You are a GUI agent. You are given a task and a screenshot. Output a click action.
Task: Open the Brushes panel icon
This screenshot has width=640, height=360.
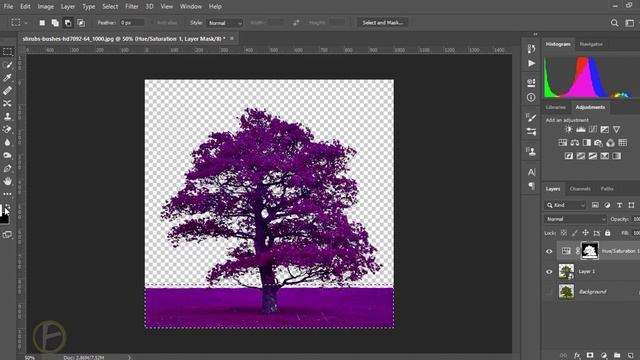pos(531,118)
